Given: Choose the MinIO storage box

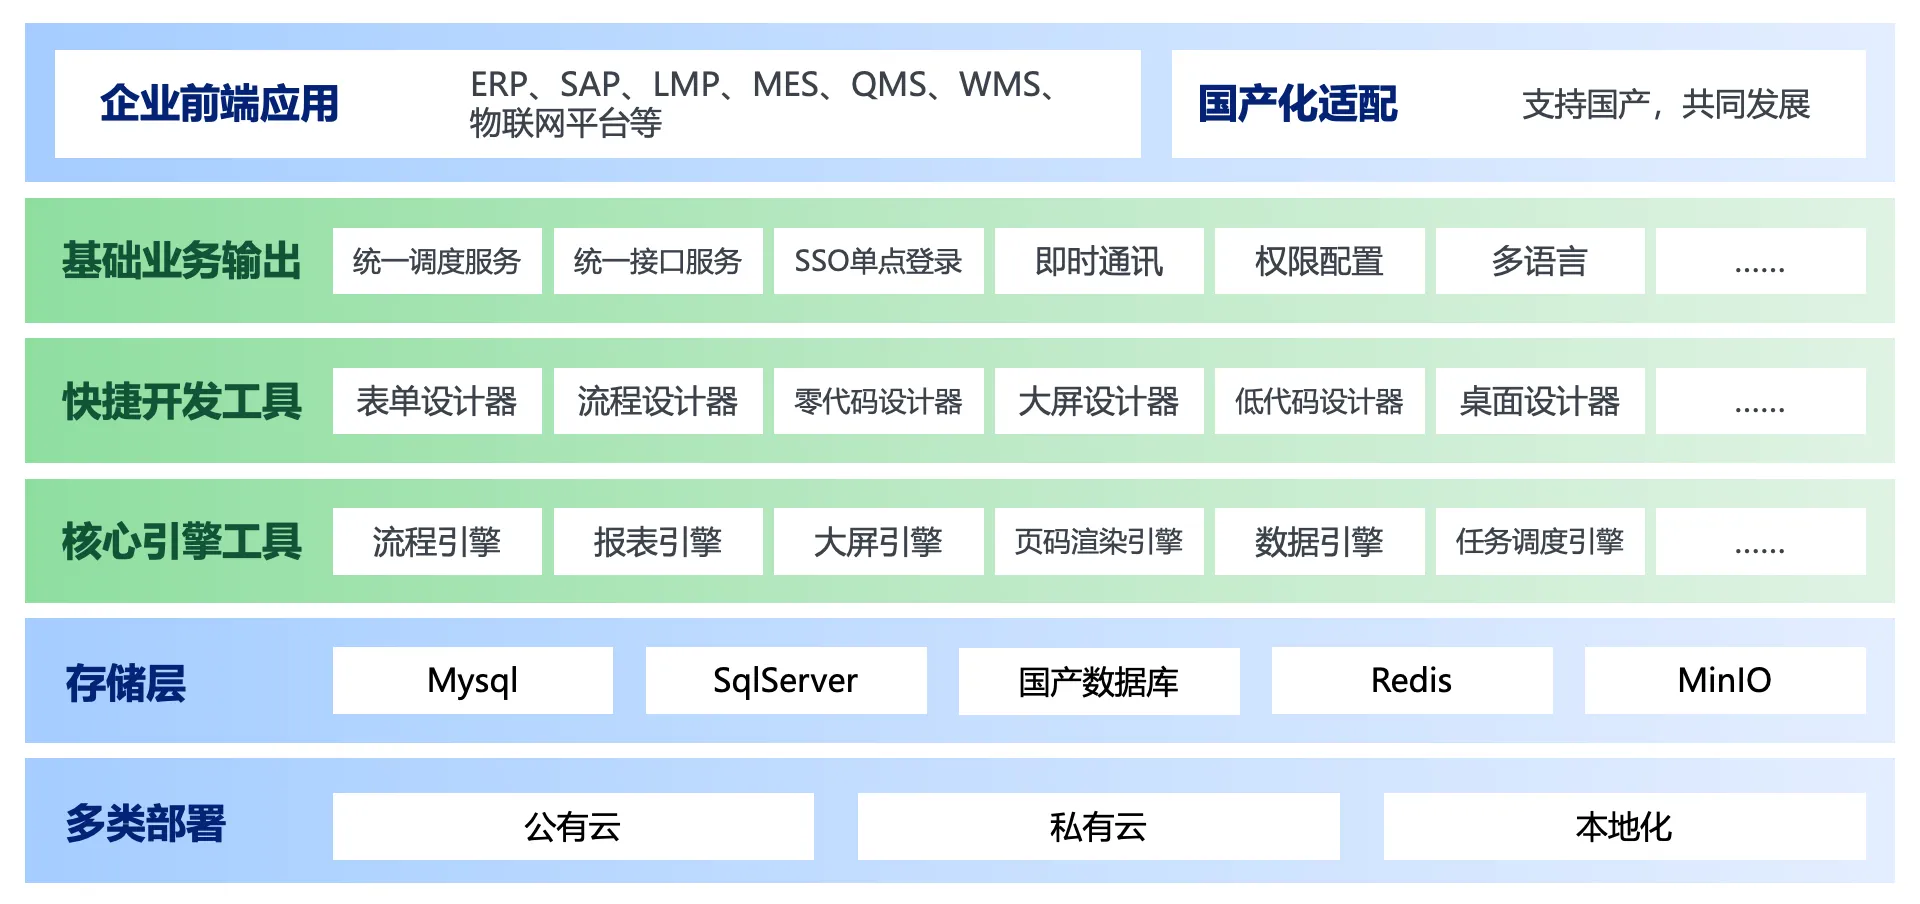Looking at the screenshot, I should point(1724,681).
